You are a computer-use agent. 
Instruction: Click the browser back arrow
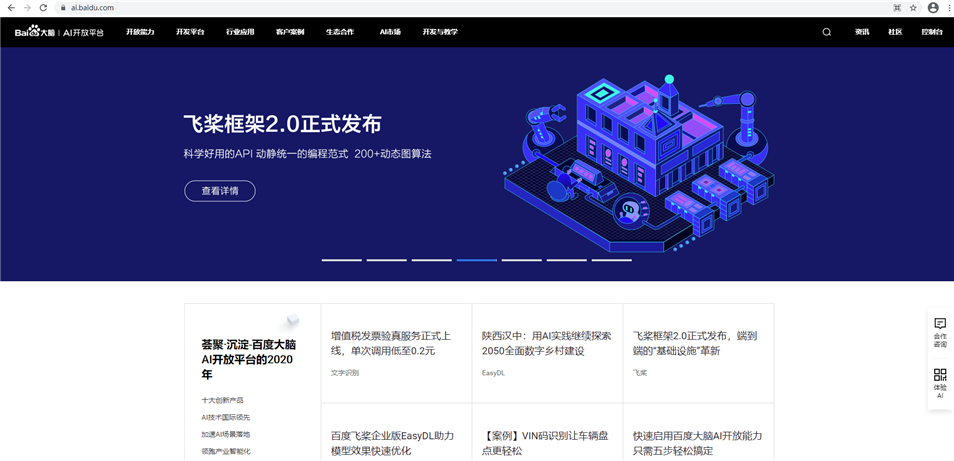(x=11, y=8)
